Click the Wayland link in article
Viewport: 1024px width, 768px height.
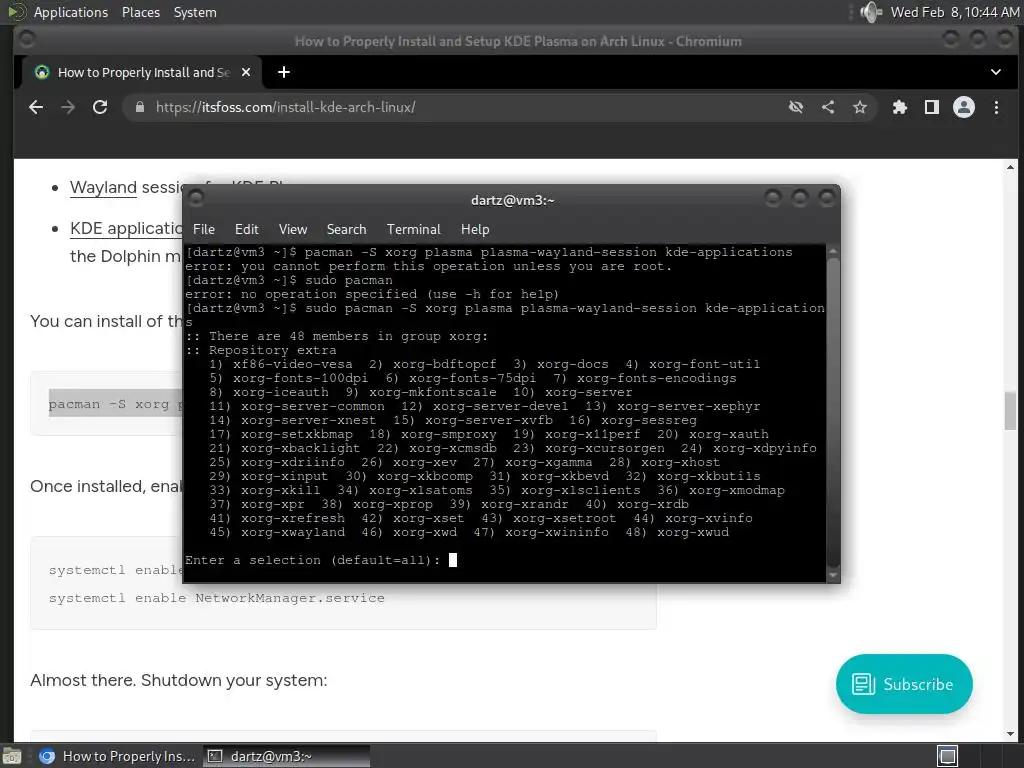tap(103, 187)
